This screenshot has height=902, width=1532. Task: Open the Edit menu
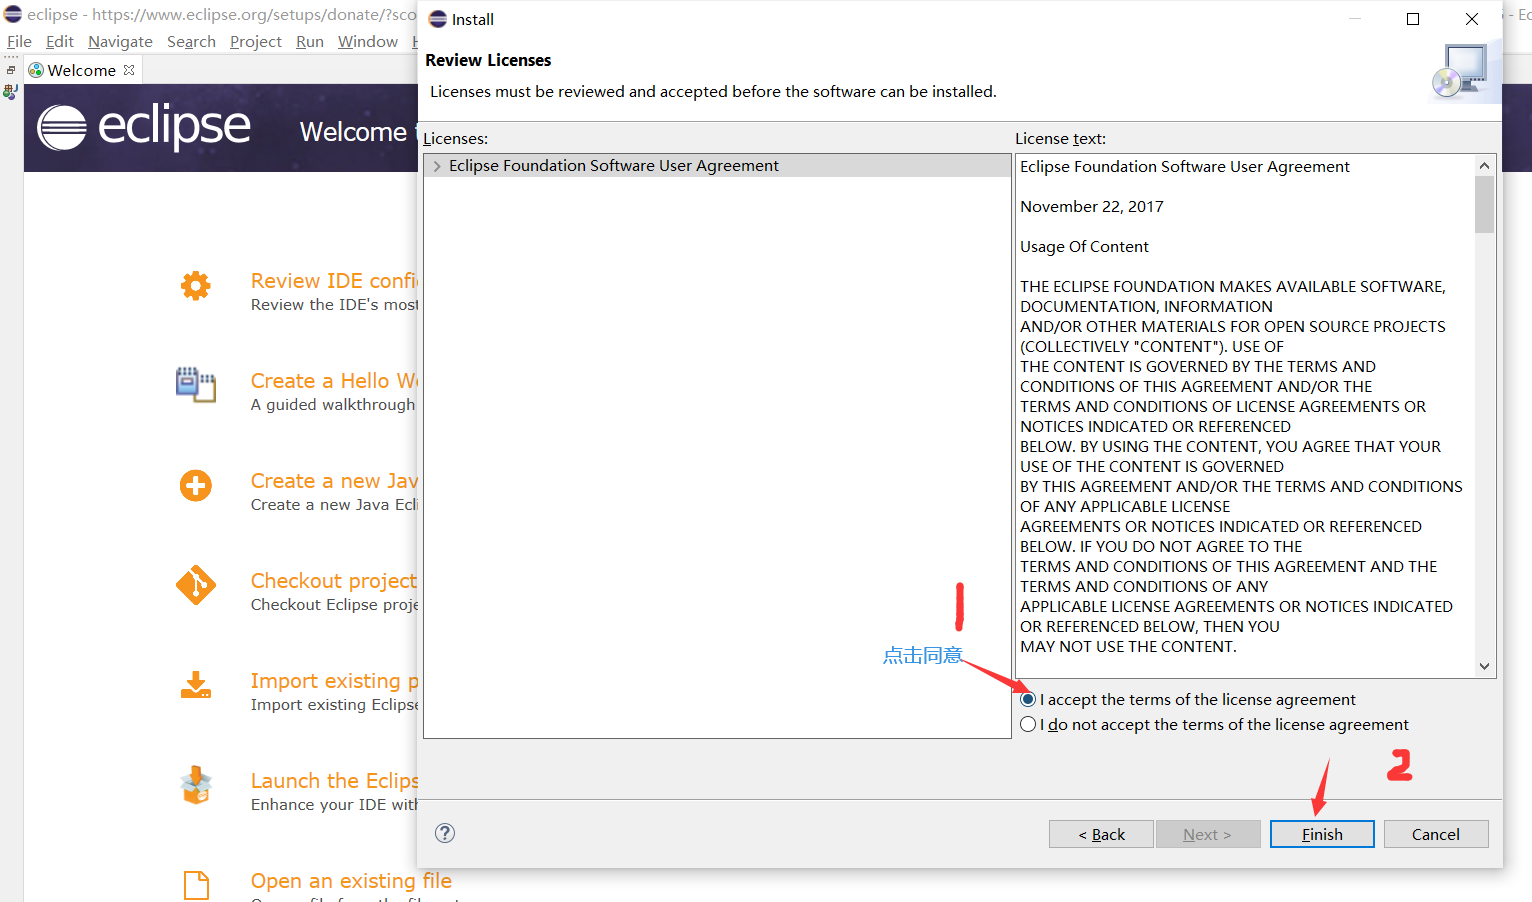[x=60, y=41]
